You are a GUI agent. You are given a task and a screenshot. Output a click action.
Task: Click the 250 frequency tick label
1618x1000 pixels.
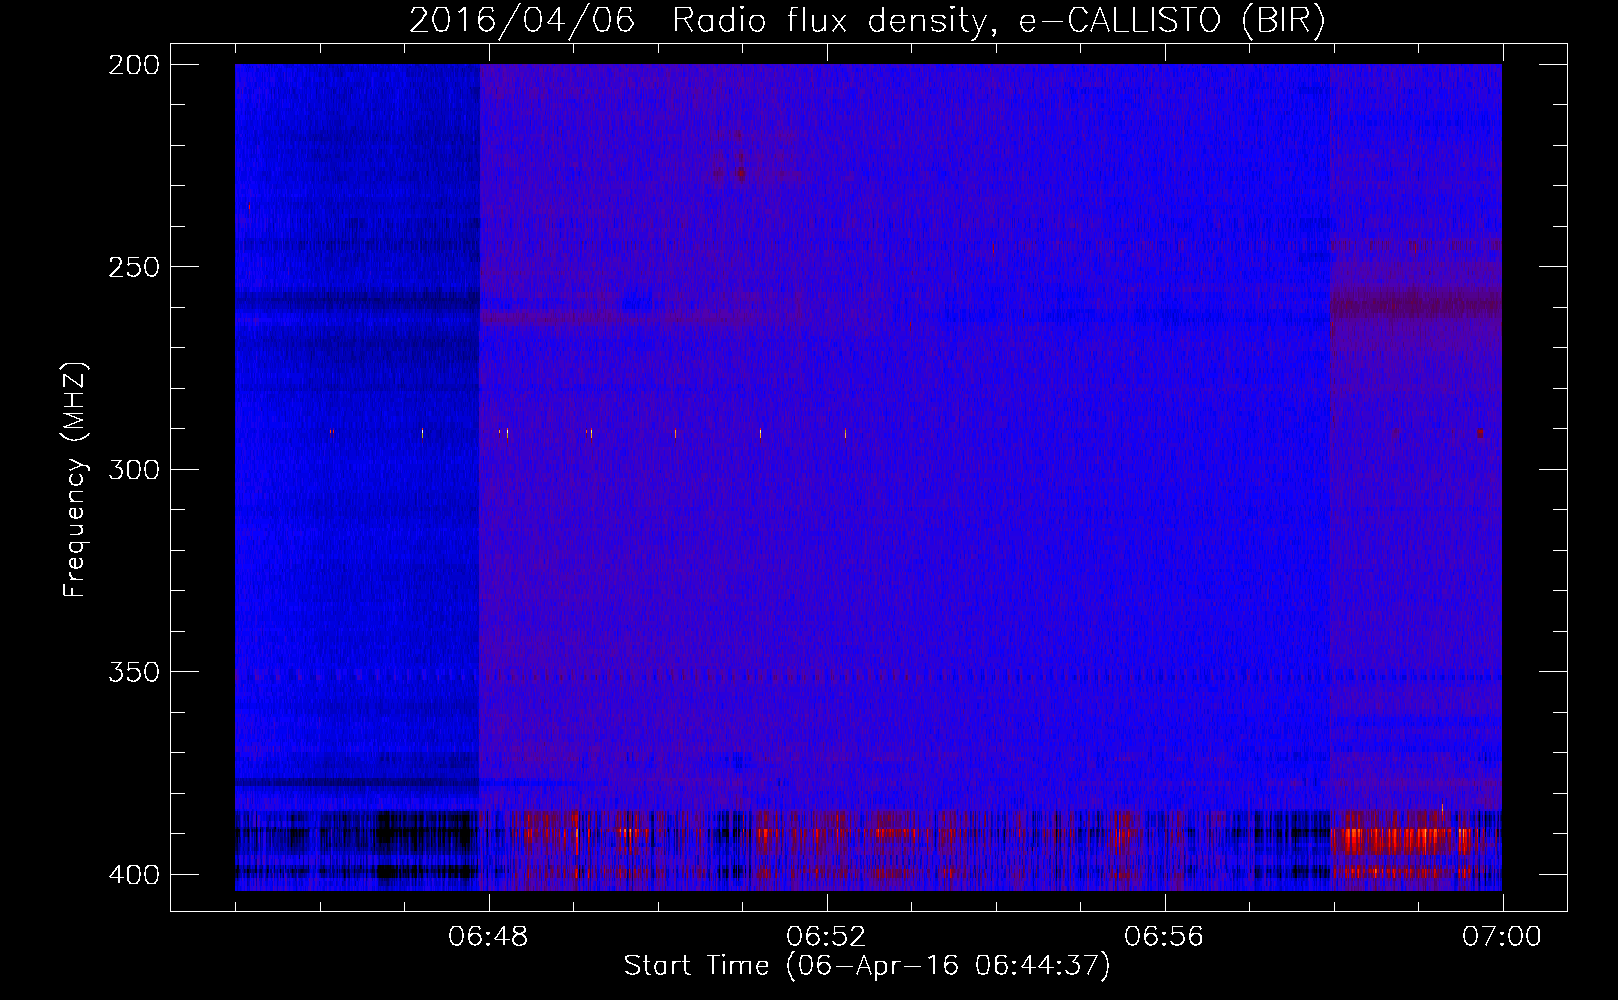pyautogui.click(x=133, y=267)
